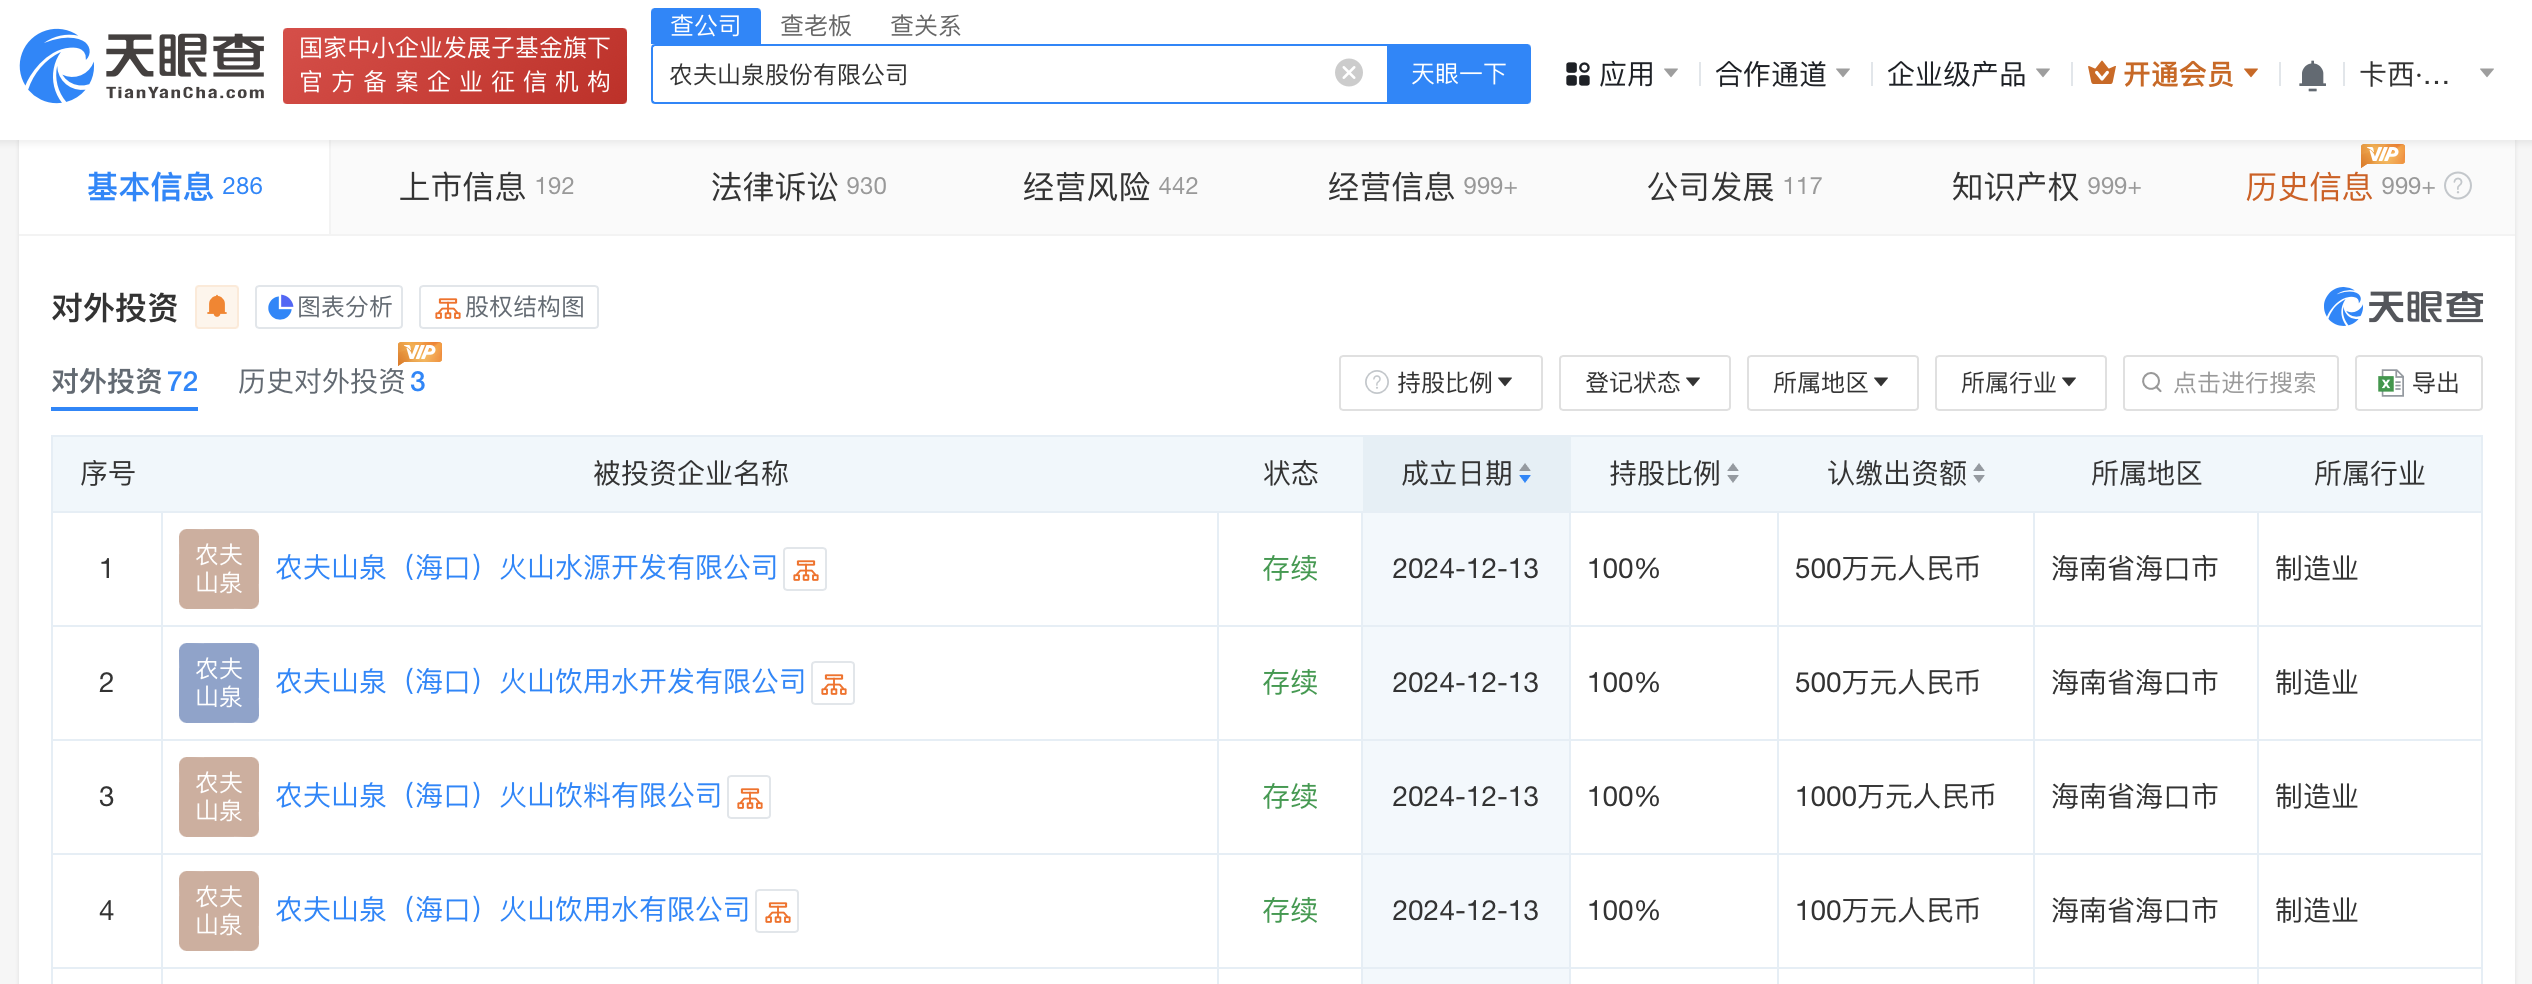This screenshot has width=2532, height=984.
Task: Click company logo thumbnail in row 3
Action: 219,797
